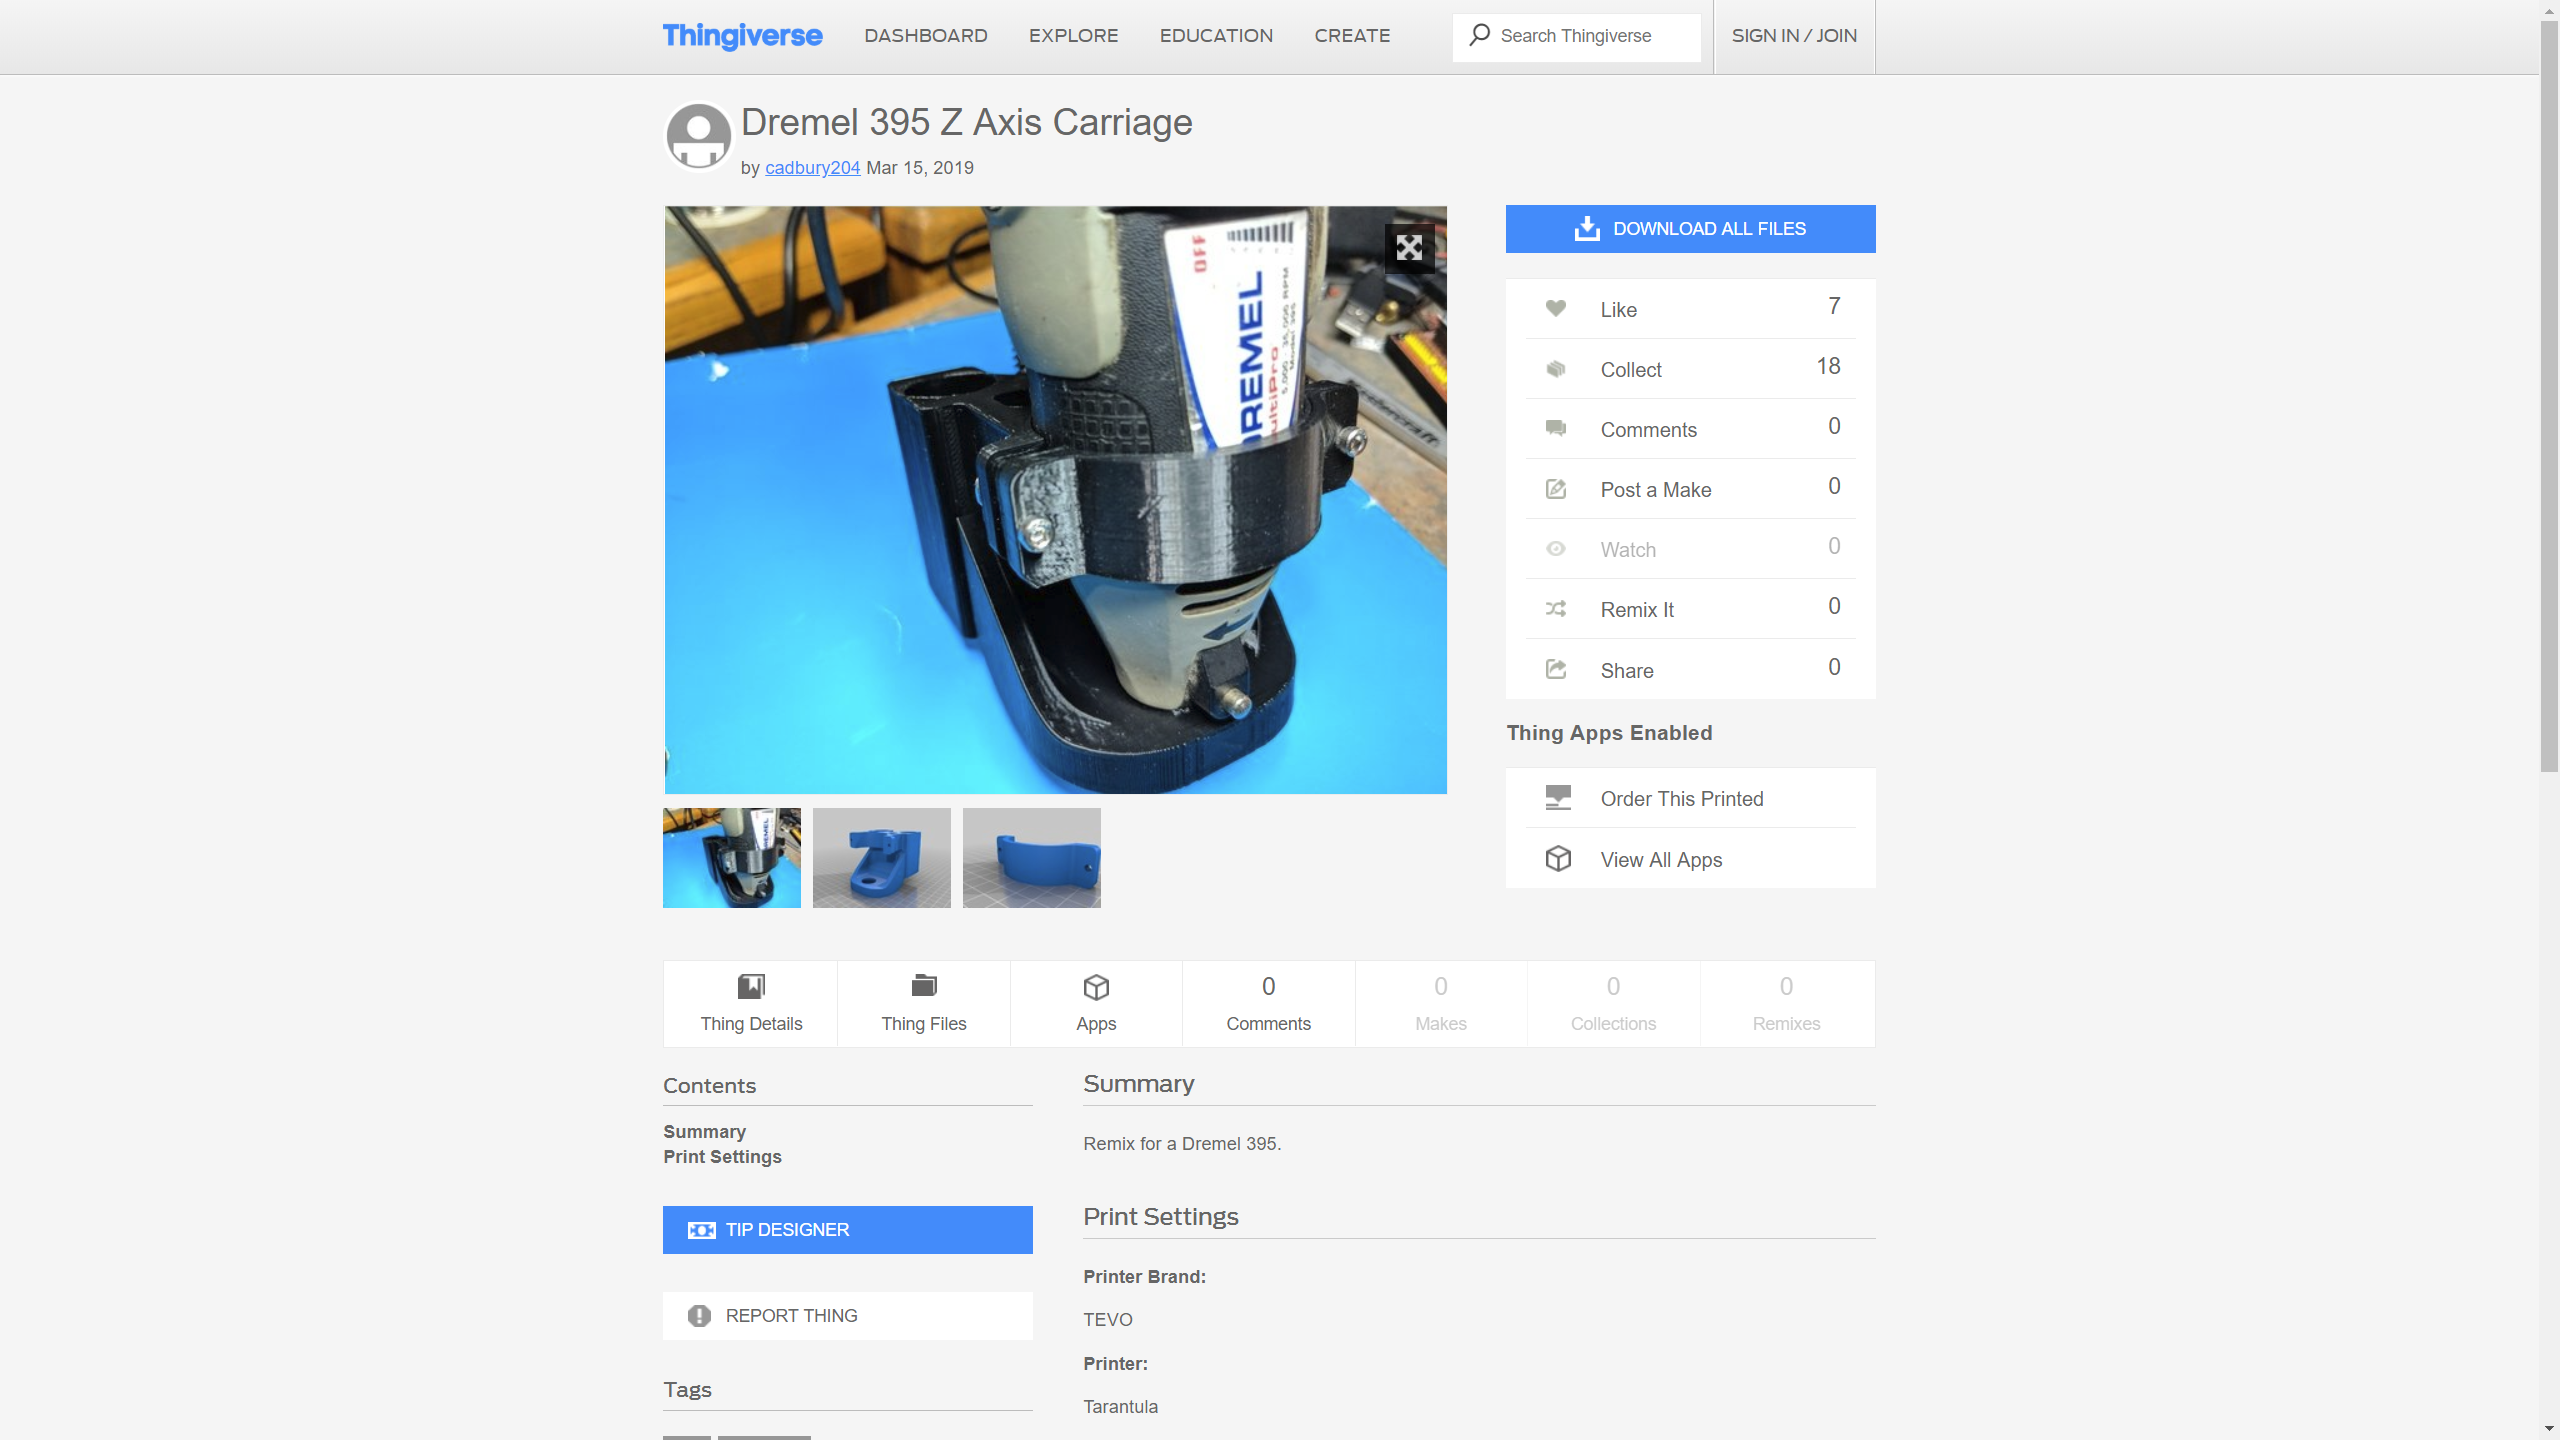Click the user avatar icon beside title
The height and width of the screenshot is (1440, 2560).
699,137
